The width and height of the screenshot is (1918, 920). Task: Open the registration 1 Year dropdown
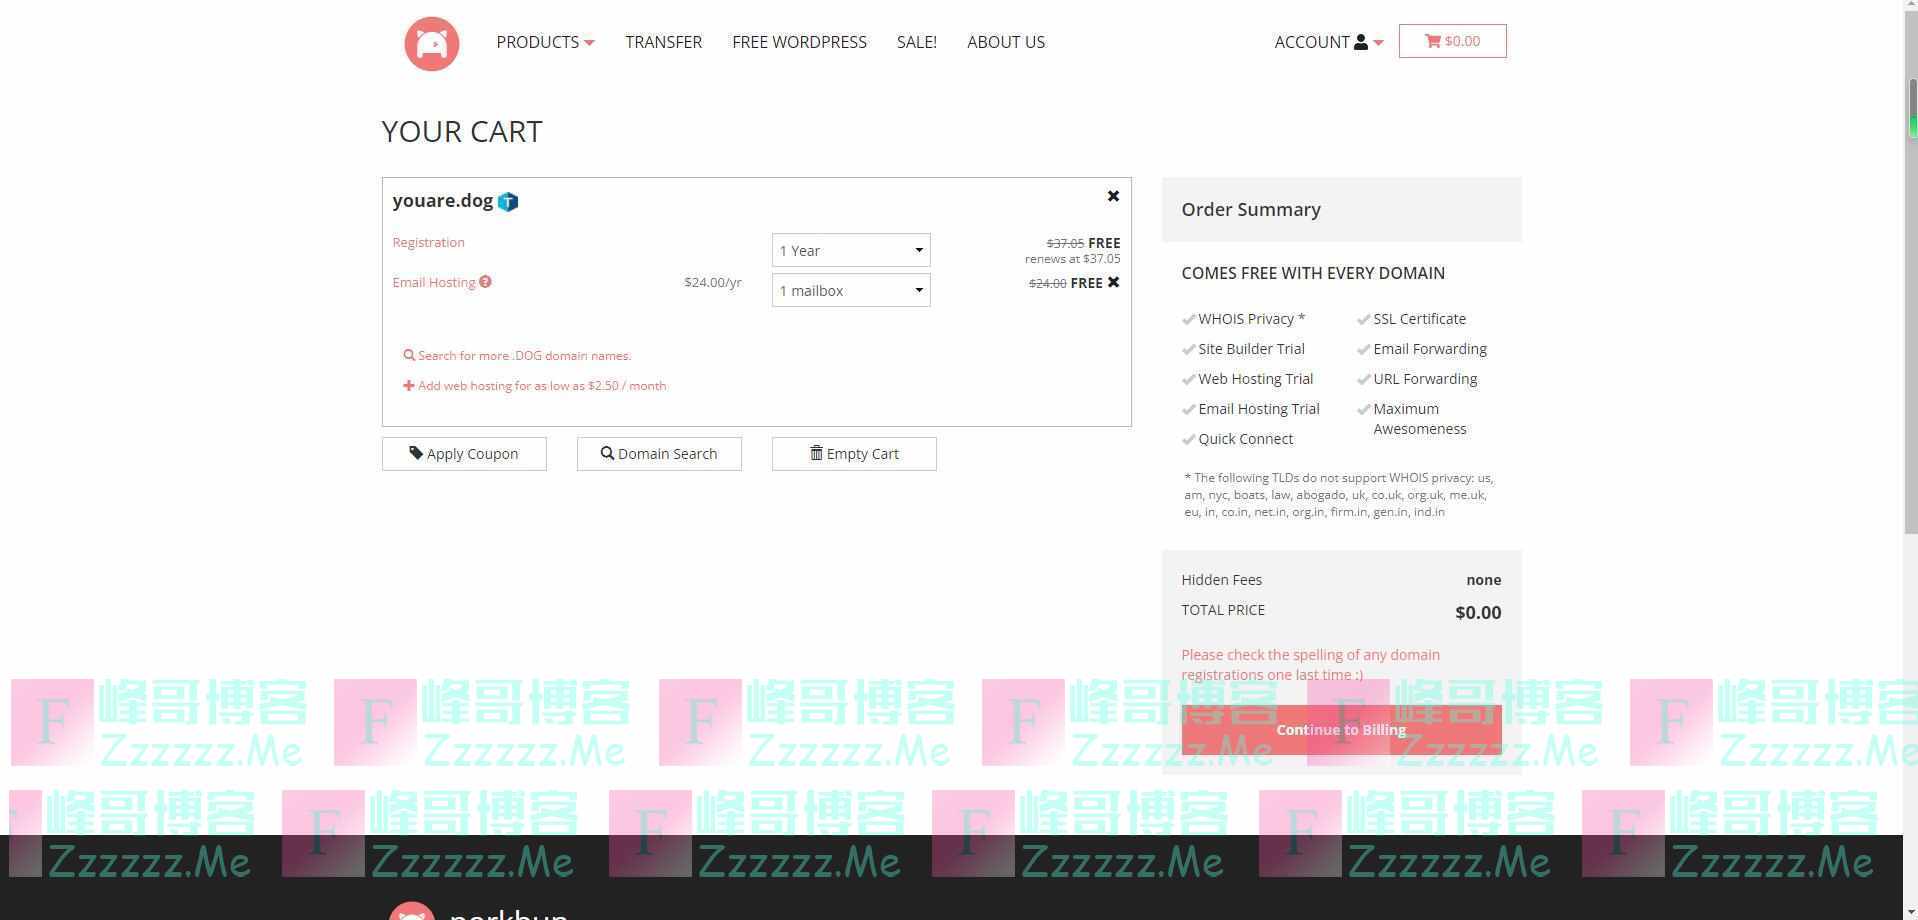coord(851,250)
